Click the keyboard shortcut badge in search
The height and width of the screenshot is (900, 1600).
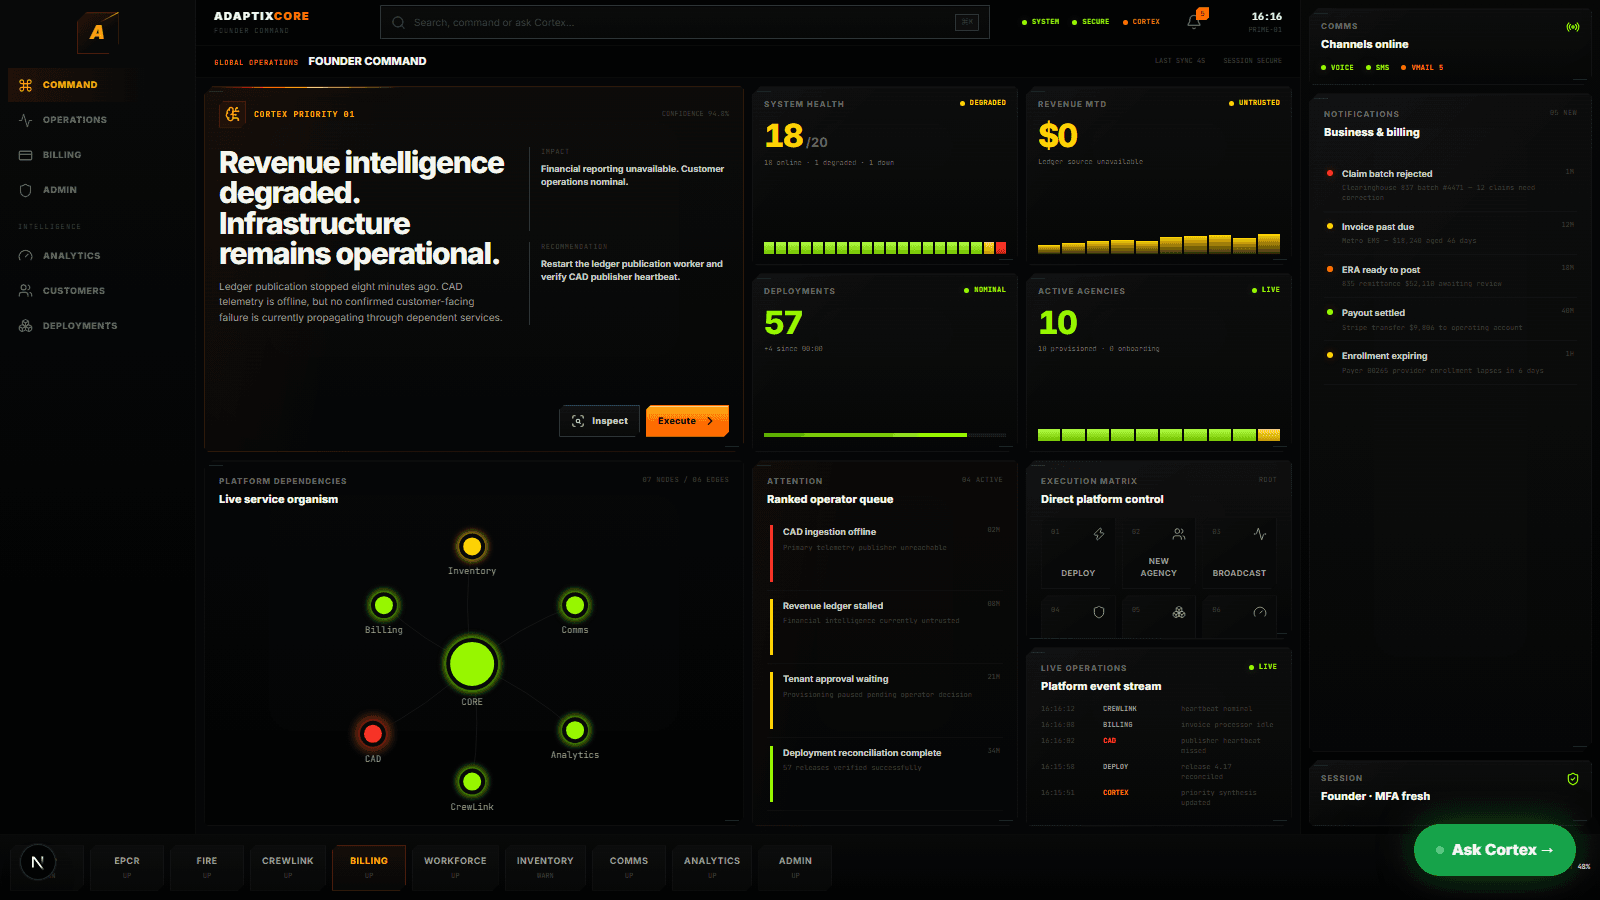pyautogui.click(x=966, y=22)
